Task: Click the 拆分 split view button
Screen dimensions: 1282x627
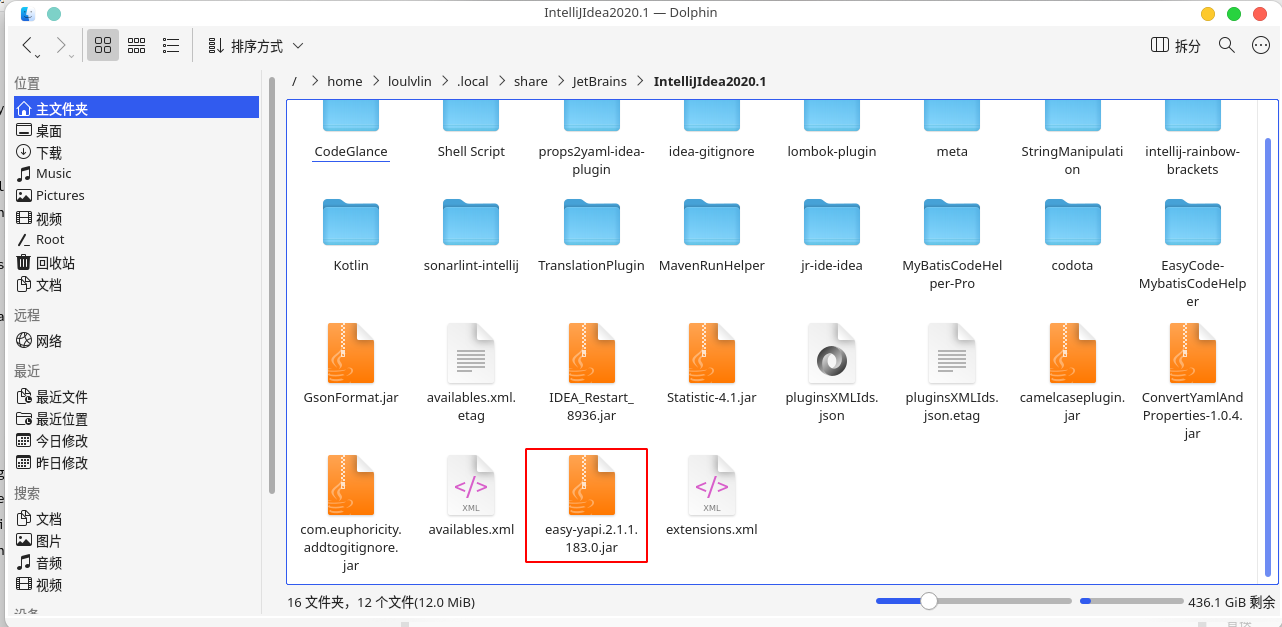Action: (1176, 46)
